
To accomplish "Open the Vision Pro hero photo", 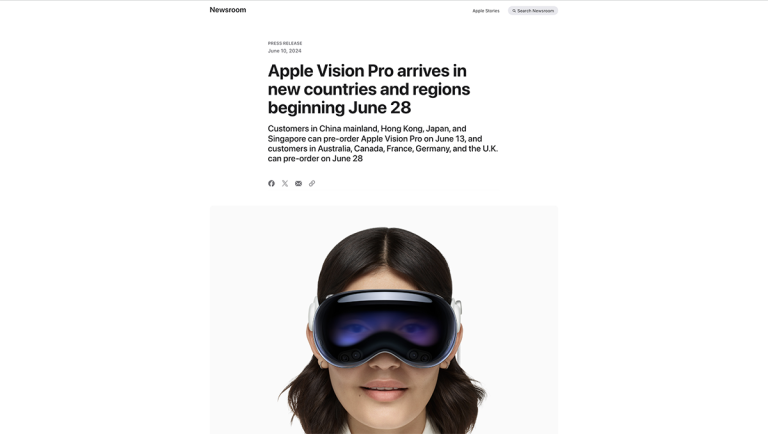I will pos(384,320).
